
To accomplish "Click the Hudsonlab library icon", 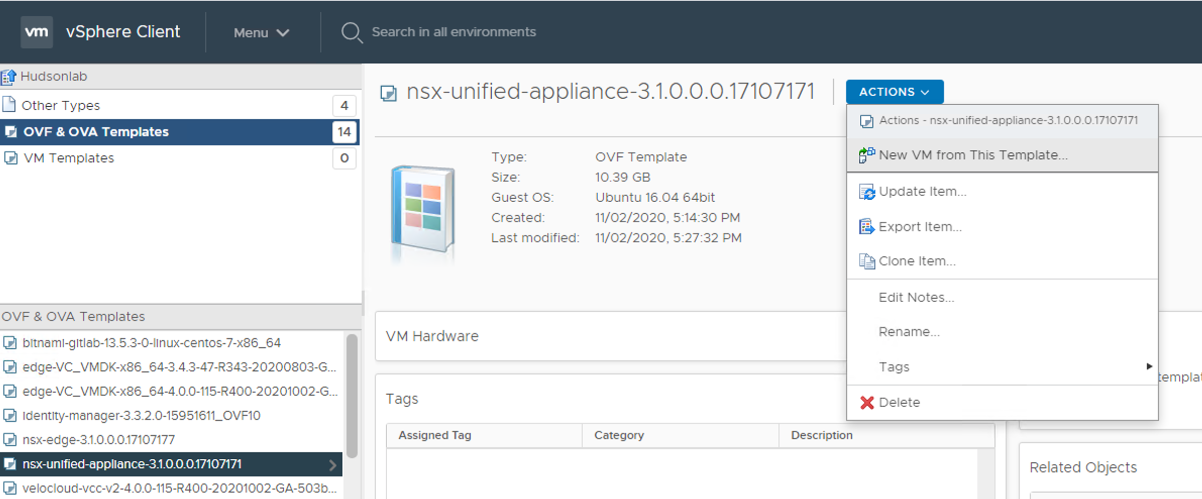I will (9, 76).
